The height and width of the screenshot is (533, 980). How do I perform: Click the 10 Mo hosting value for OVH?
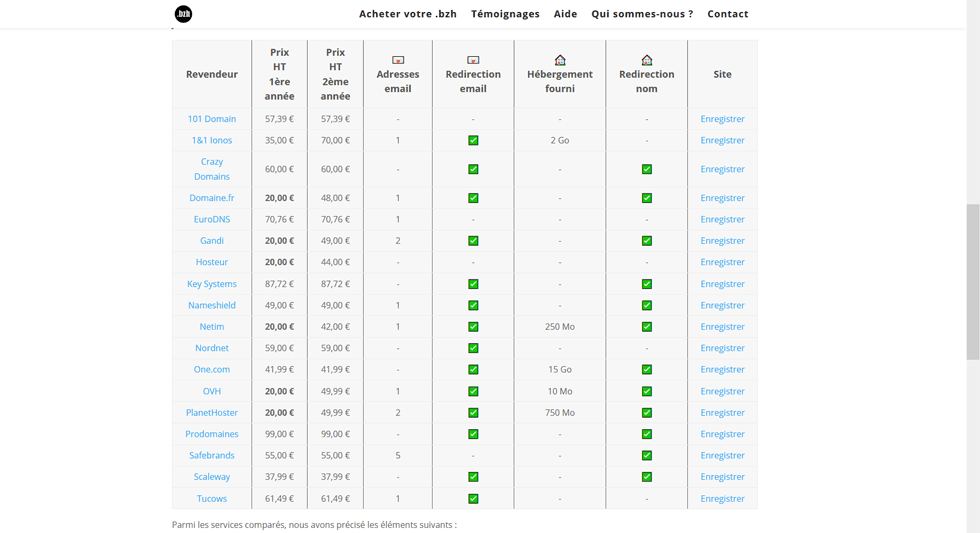click(x=560, y=391)
